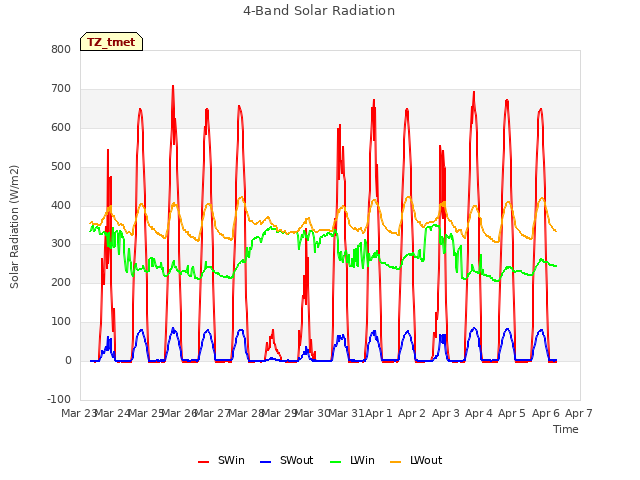Viewport: 640px width, 480px height.
Task: Click the 100 y-axis label
Action: tap(61, 322)
